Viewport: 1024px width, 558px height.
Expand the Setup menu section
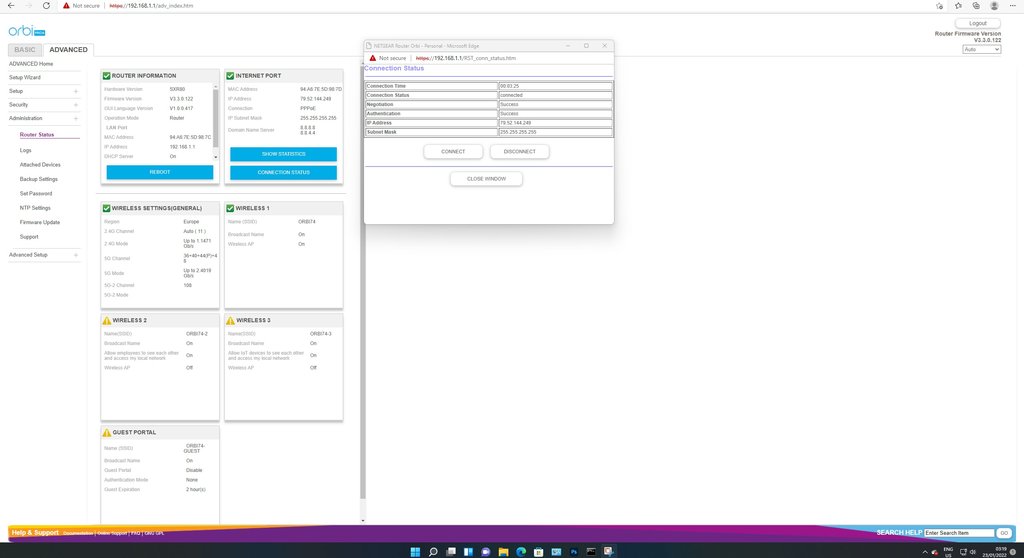point(76,91)
